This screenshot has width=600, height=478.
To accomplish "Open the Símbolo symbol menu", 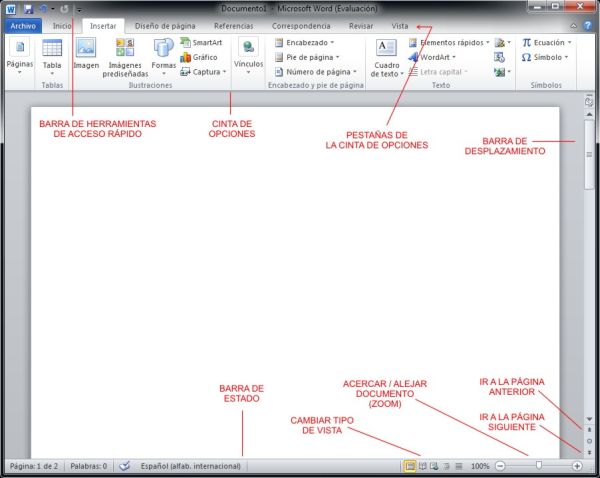I will point(545,57).
